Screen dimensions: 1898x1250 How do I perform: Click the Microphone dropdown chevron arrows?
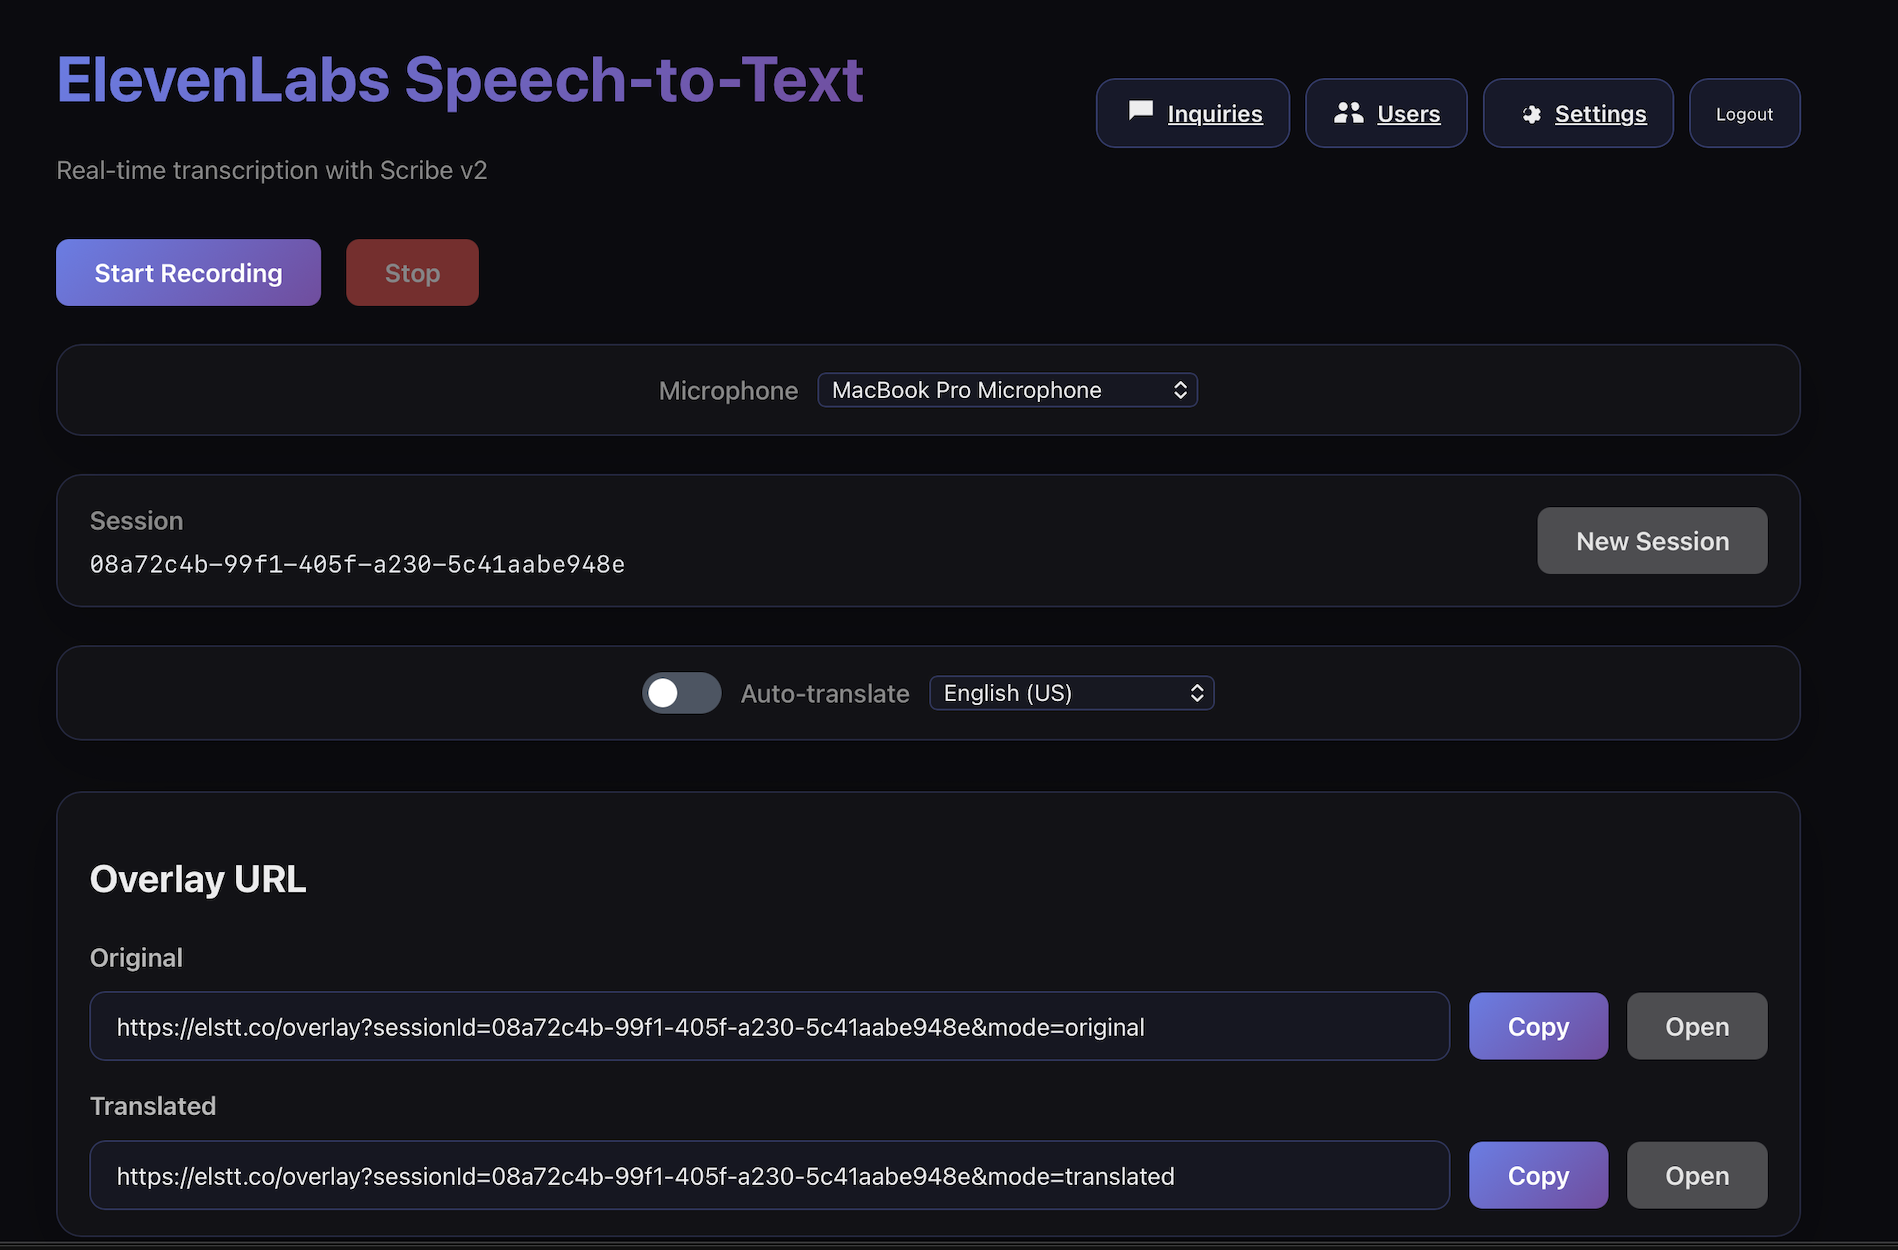1180,390
